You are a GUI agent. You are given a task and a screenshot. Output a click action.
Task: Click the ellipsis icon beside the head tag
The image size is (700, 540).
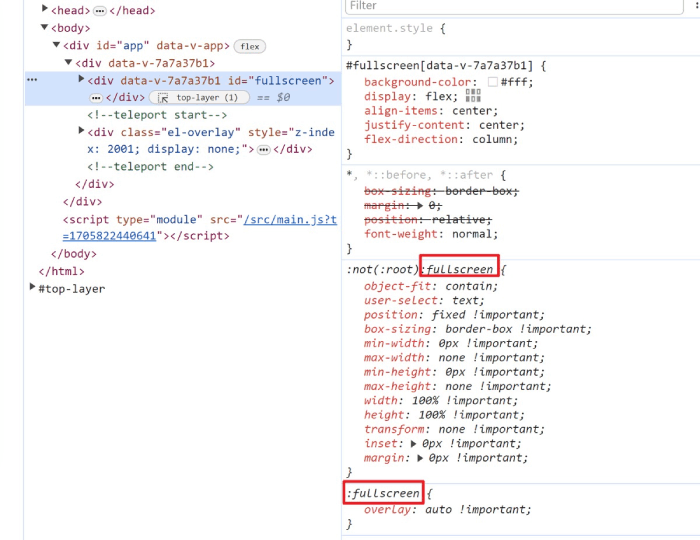coord(100,11)
